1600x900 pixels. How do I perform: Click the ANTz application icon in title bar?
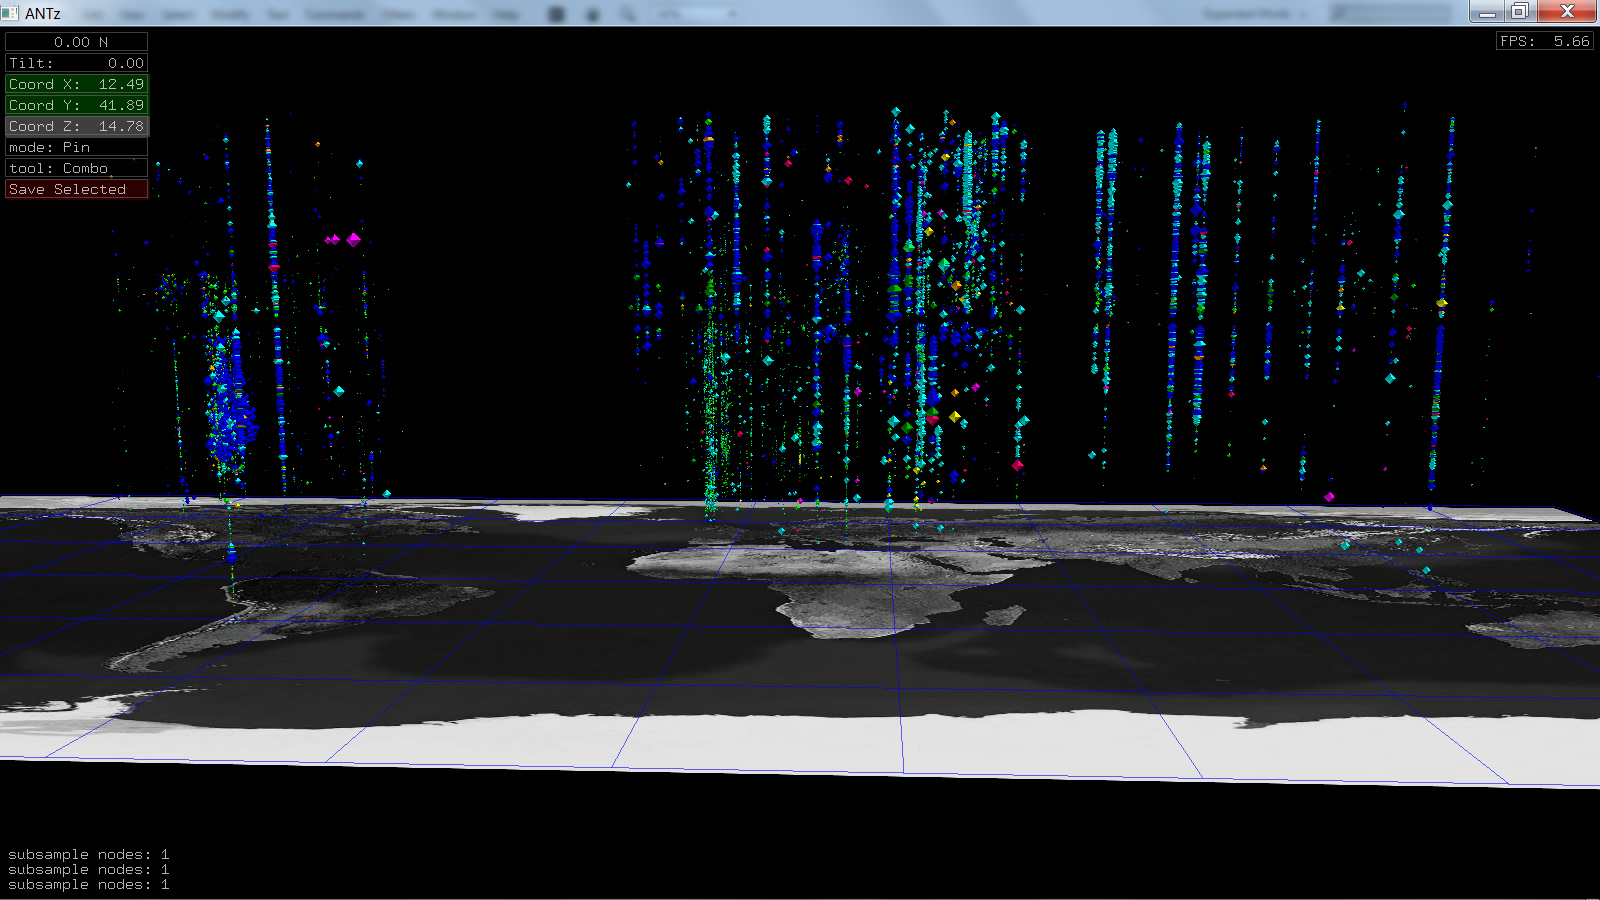click(10, 13)
